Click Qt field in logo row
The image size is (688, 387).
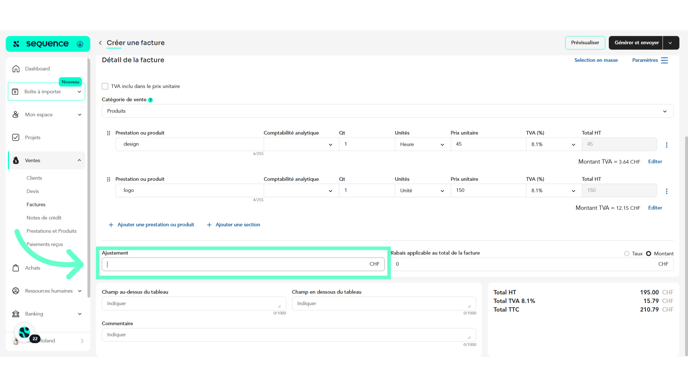[x=366, y=190]
